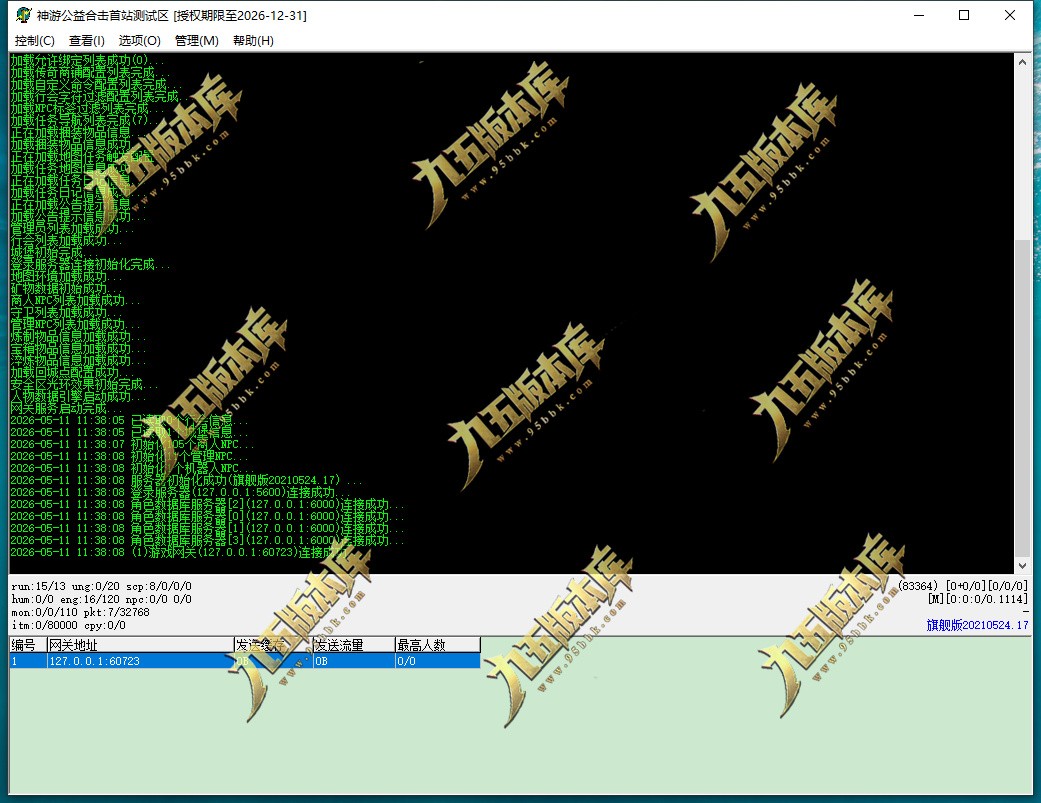Click row number 1 cell
This screenshot has width=1041, height=803.
(27, 661)
